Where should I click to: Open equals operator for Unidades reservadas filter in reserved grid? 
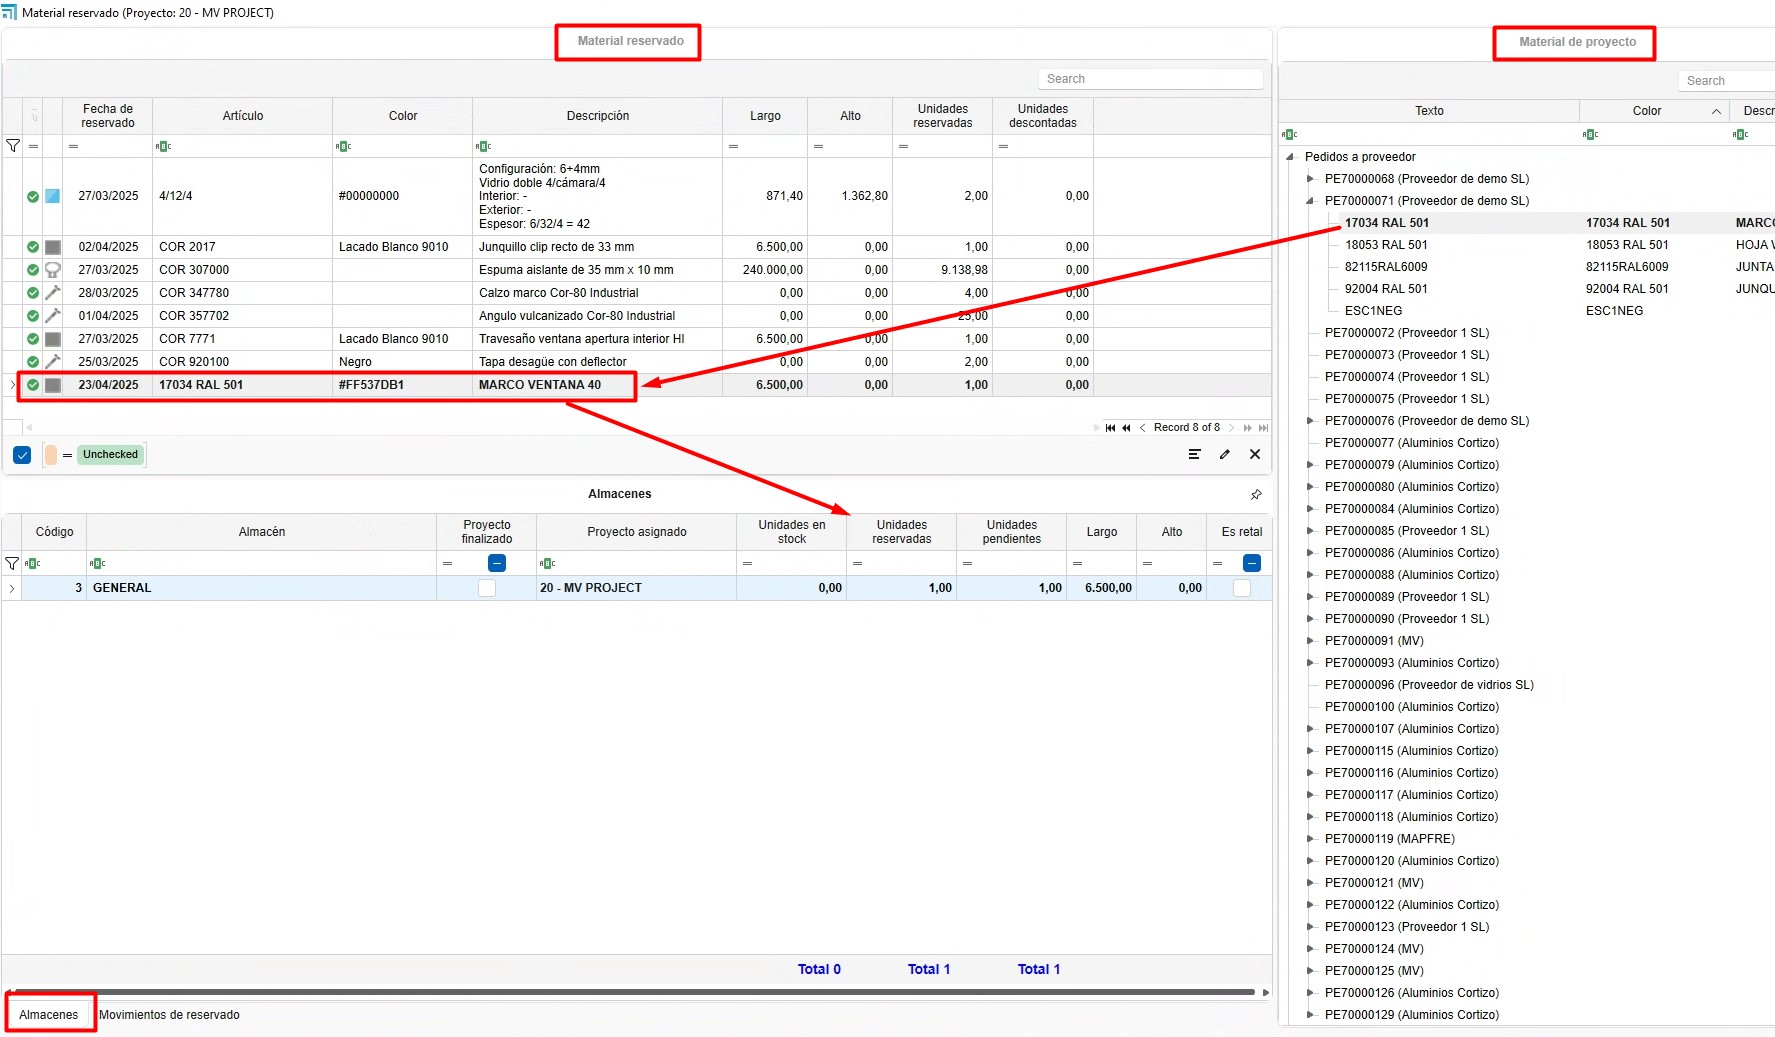(x=903, y=147)
